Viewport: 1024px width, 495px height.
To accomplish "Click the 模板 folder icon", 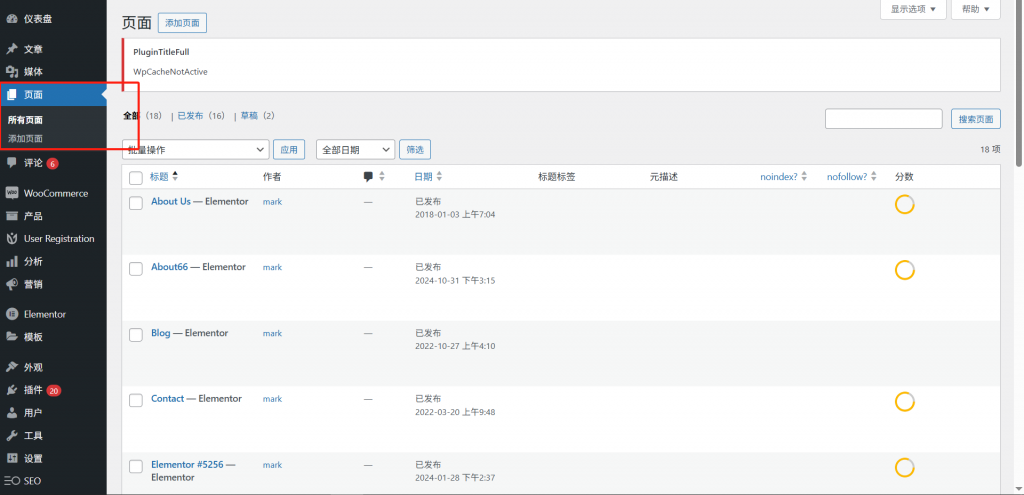I will click(x=12, y=337).
